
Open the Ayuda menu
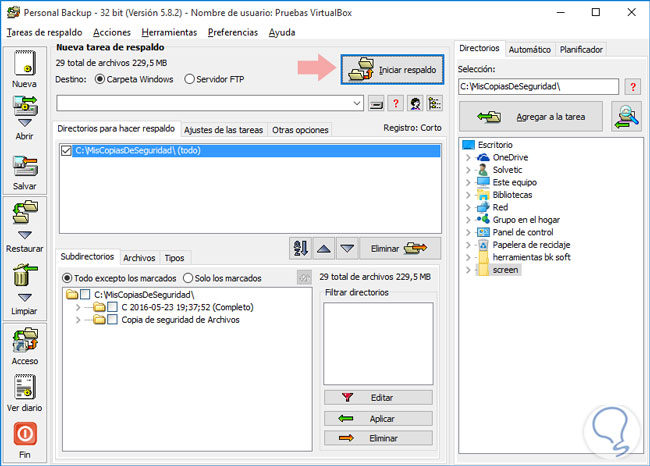(x=282, y=32)
